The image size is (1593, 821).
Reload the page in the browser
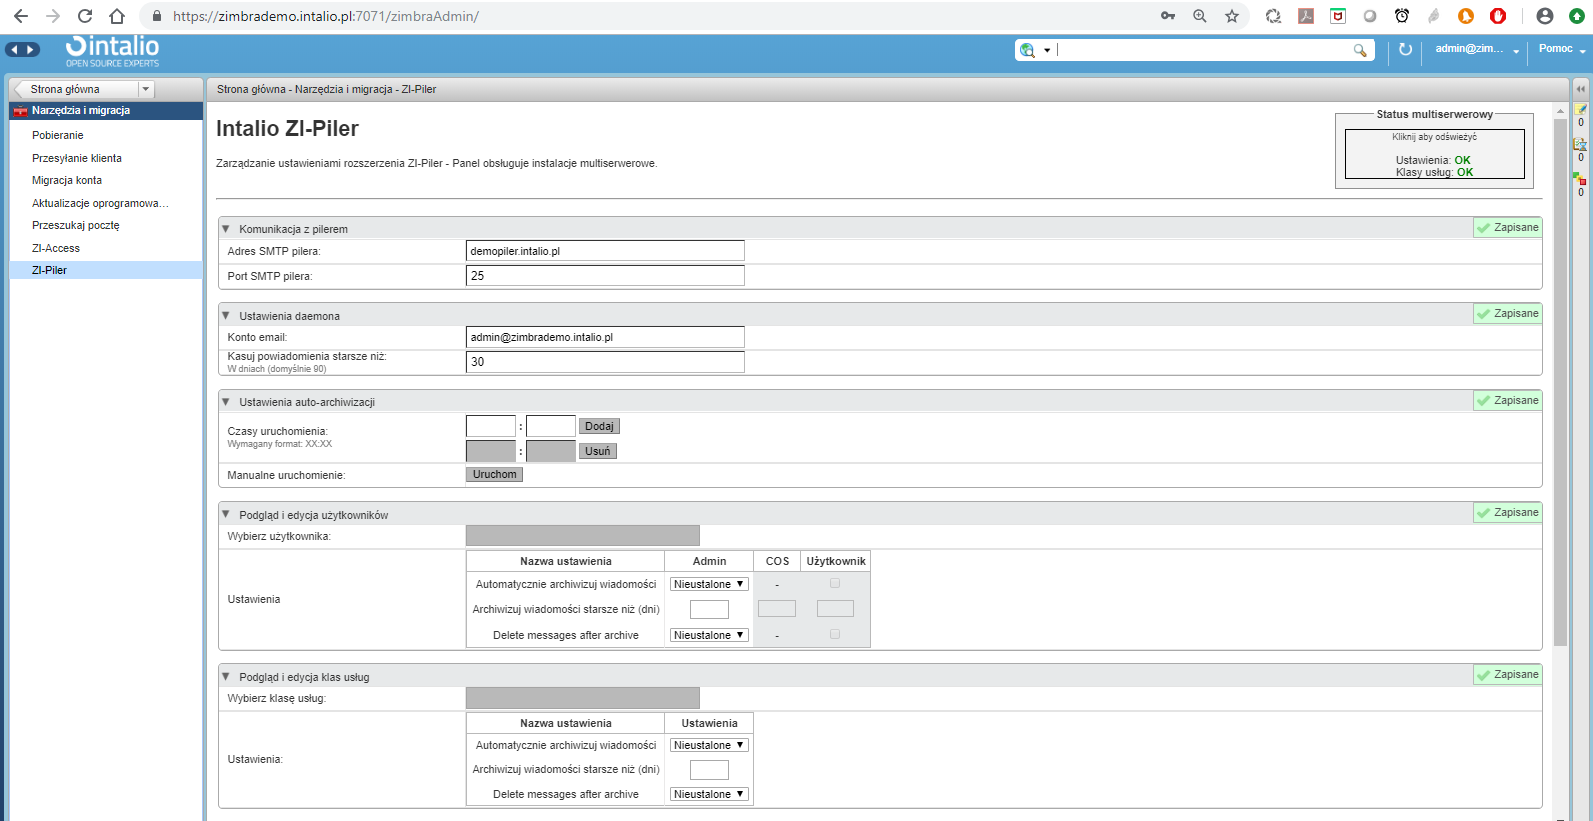(85, 16)
